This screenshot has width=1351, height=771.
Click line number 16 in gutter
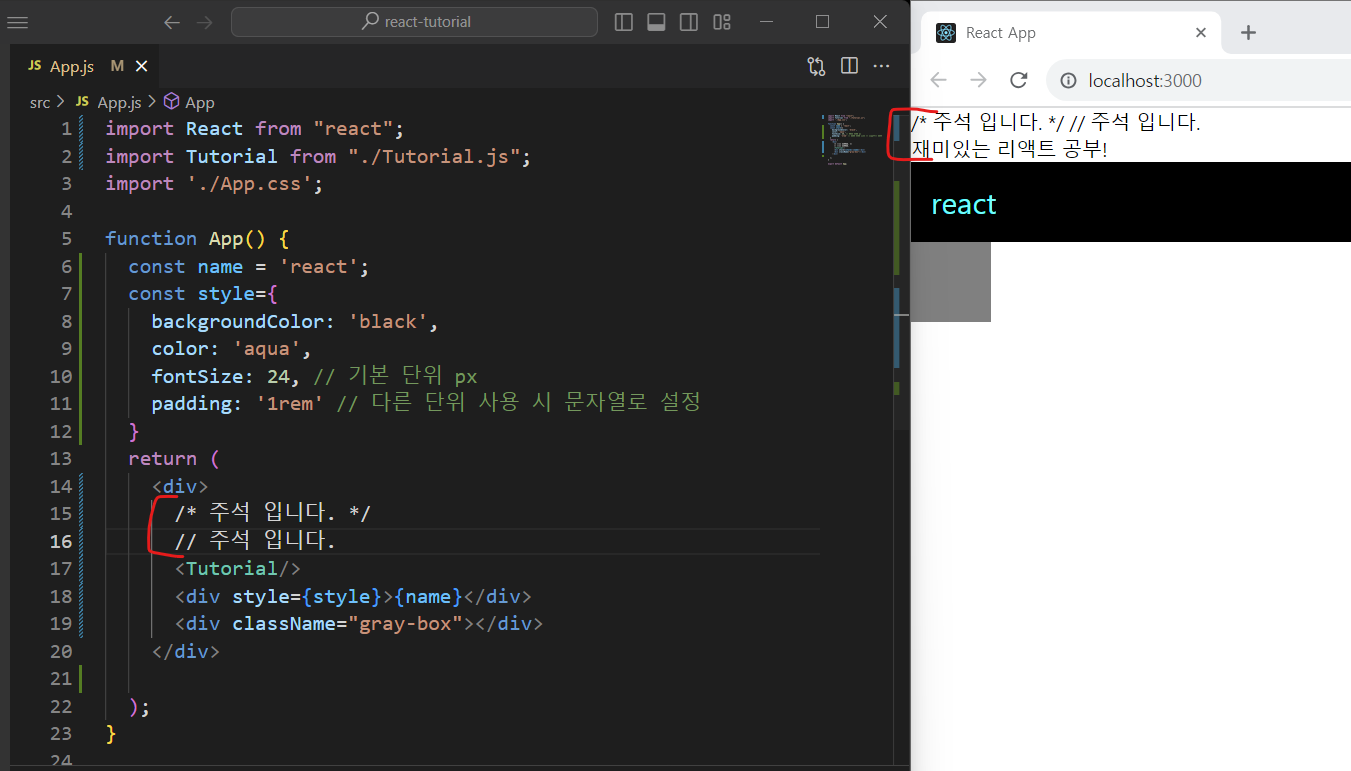60,541
